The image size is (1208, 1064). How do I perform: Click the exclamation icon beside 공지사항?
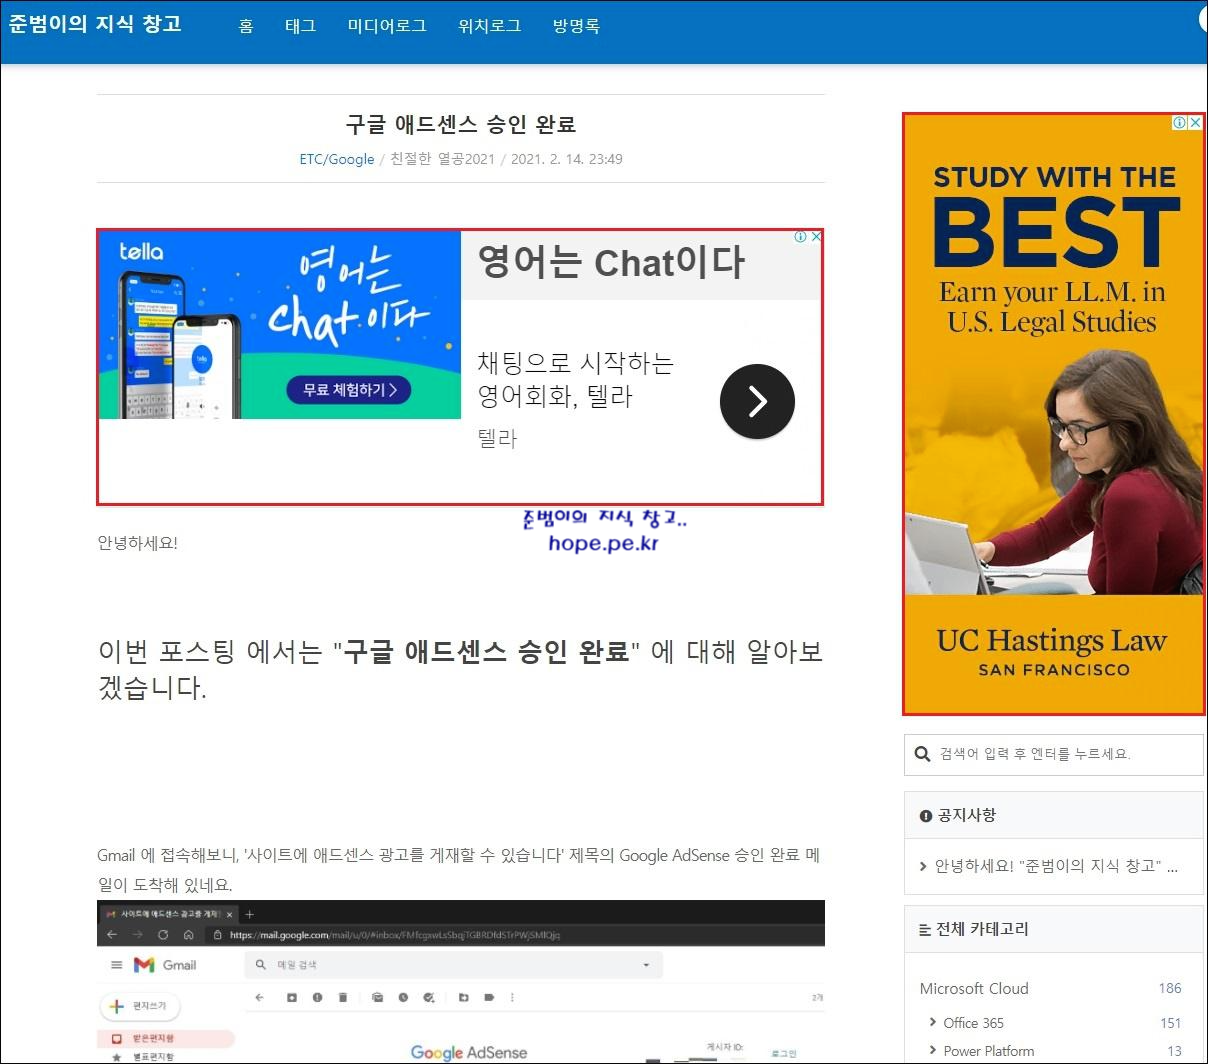tap(925, 816)
